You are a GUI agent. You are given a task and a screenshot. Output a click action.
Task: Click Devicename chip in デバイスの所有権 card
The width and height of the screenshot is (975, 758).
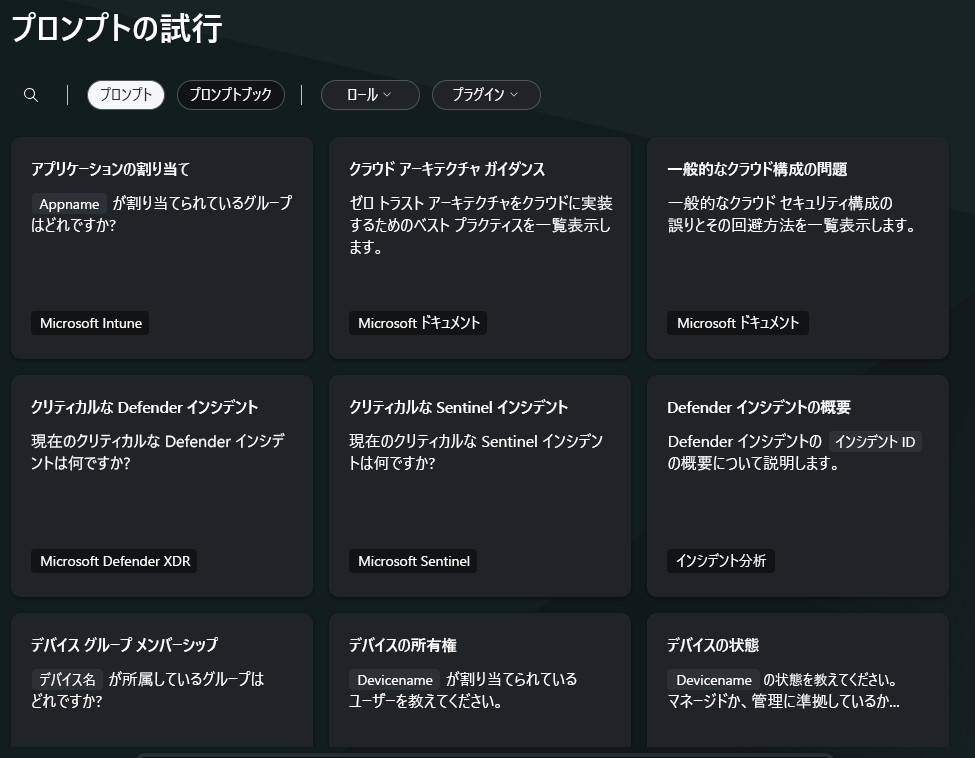coord(395,680)
